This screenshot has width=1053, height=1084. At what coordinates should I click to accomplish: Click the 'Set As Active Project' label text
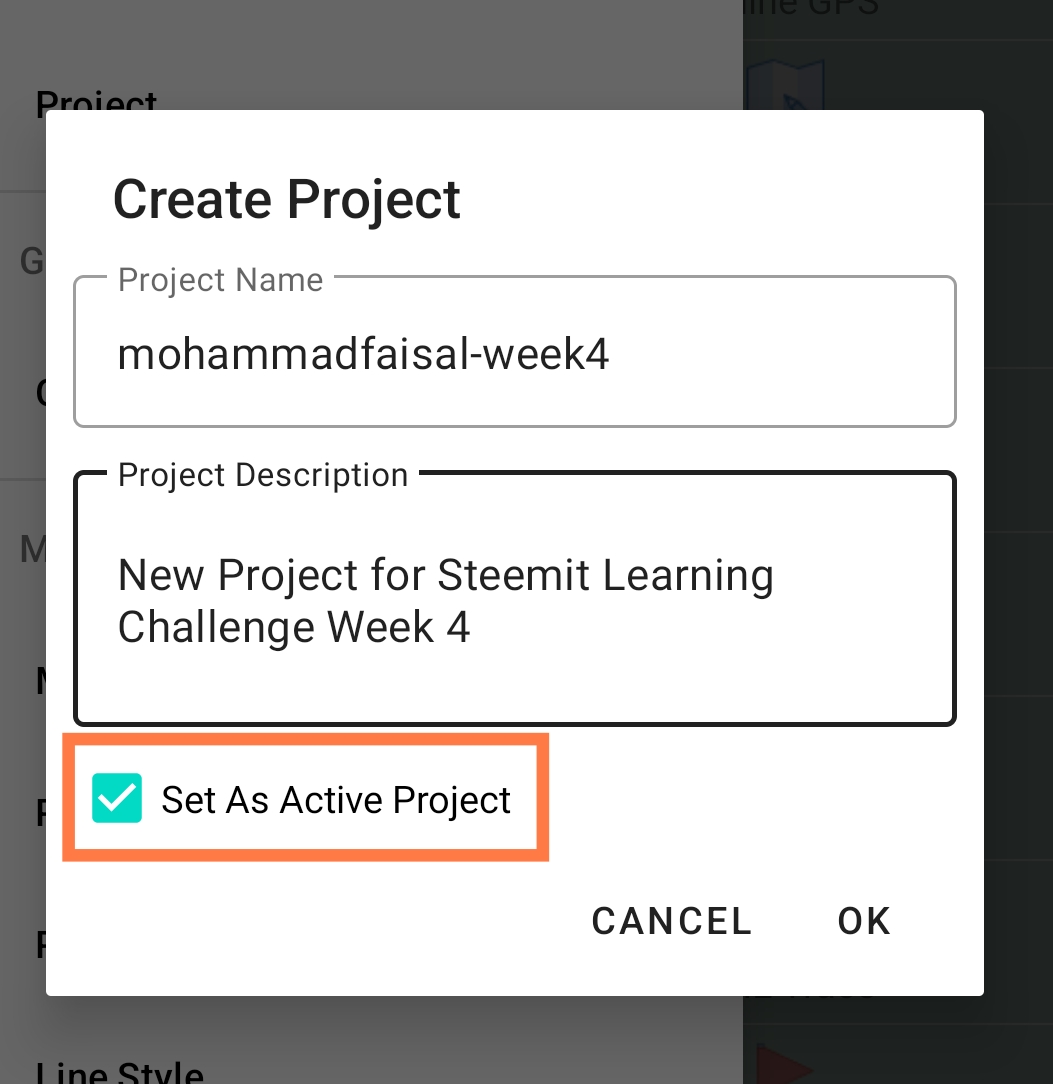coord(335,800)
